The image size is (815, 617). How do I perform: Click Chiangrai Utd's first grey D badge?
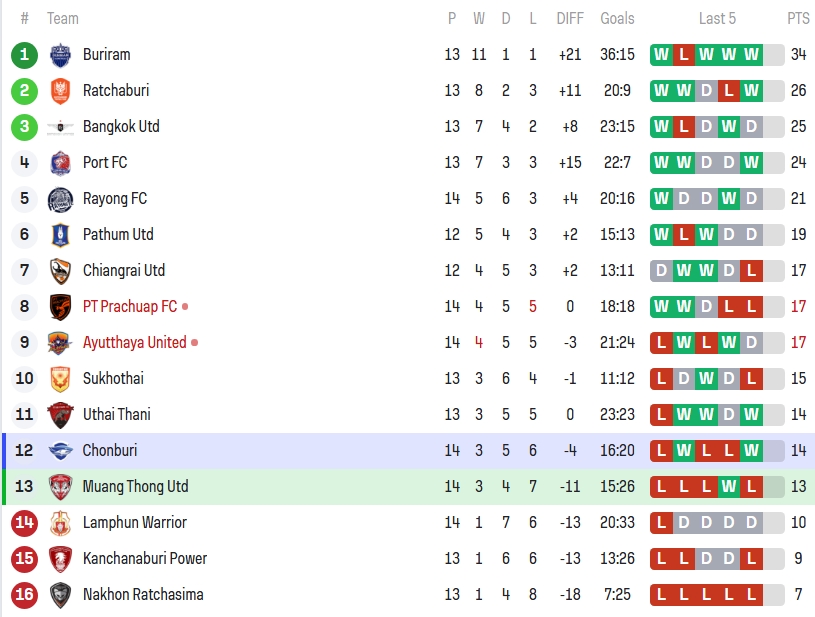660,270
